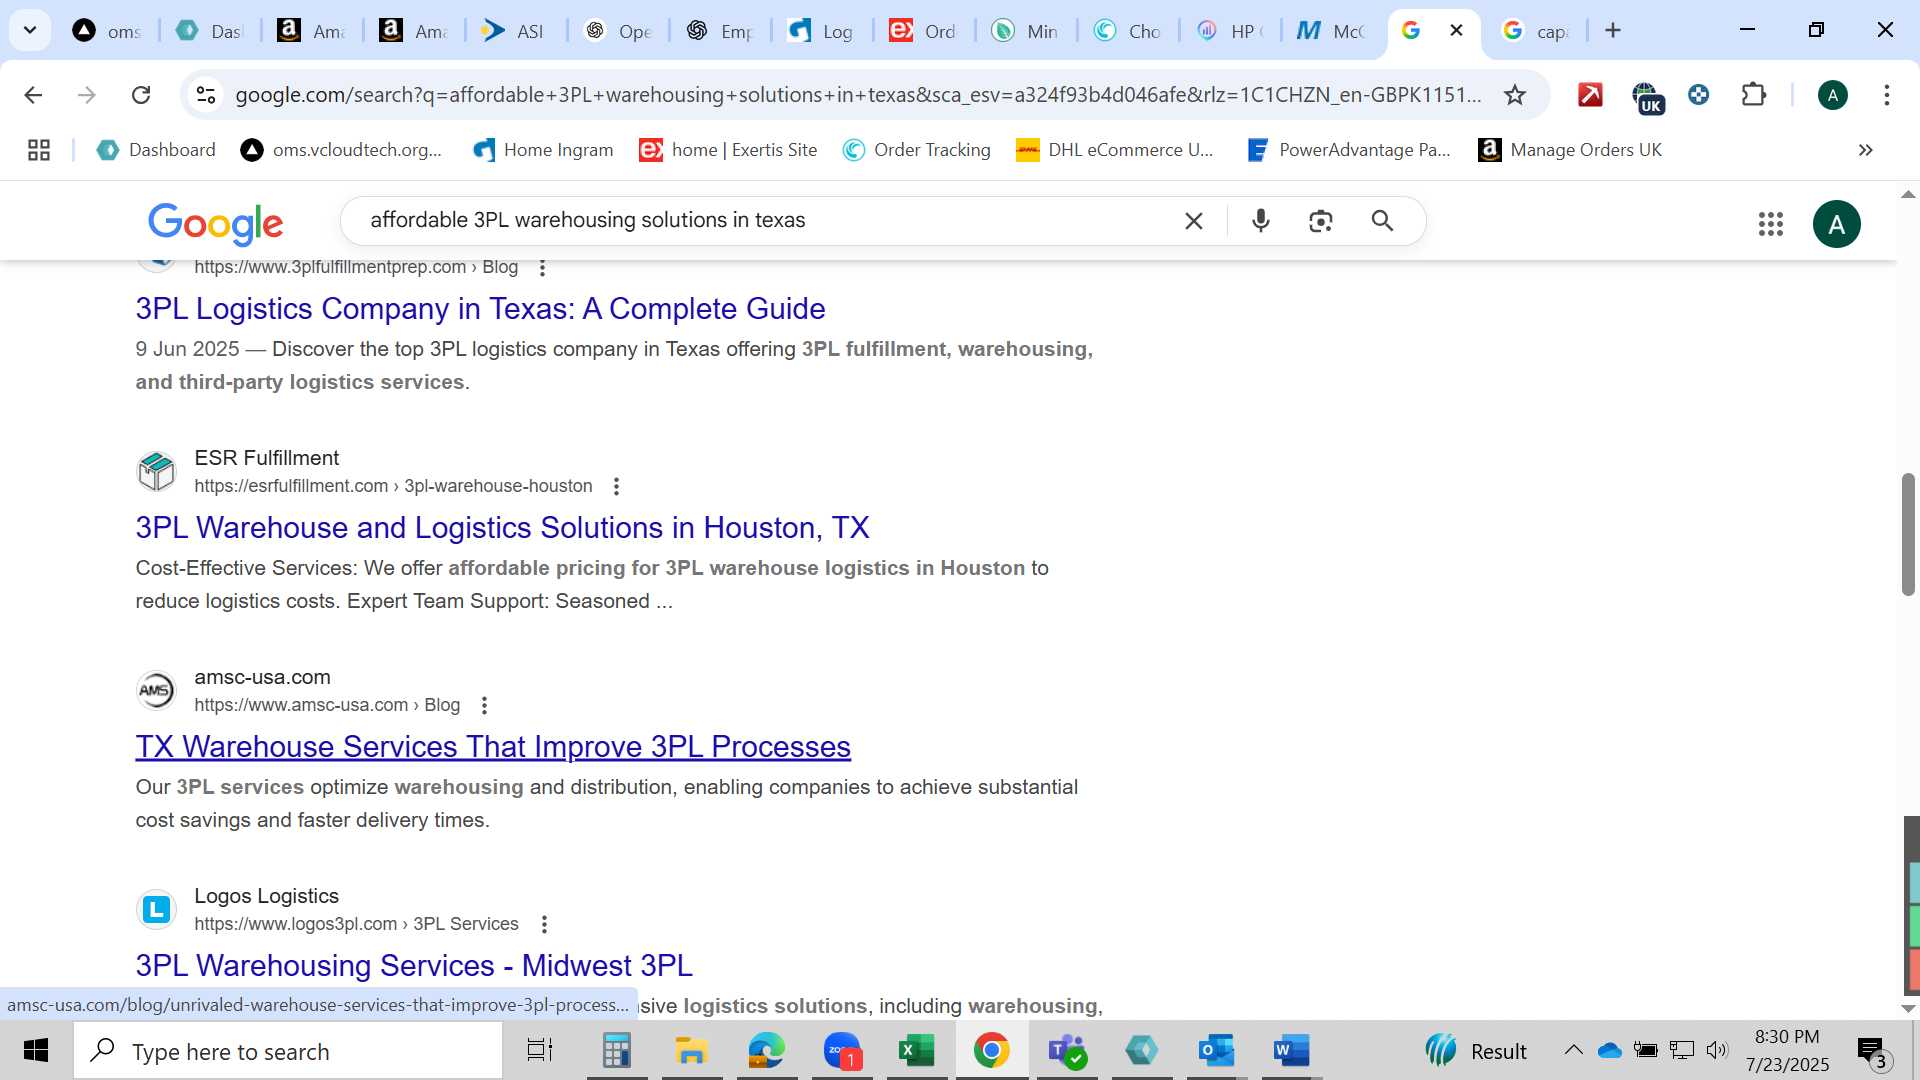The image size is (1920, 1080).
Task: Open the taskbar volume speaker icon
Action: click(1717, 1050)
